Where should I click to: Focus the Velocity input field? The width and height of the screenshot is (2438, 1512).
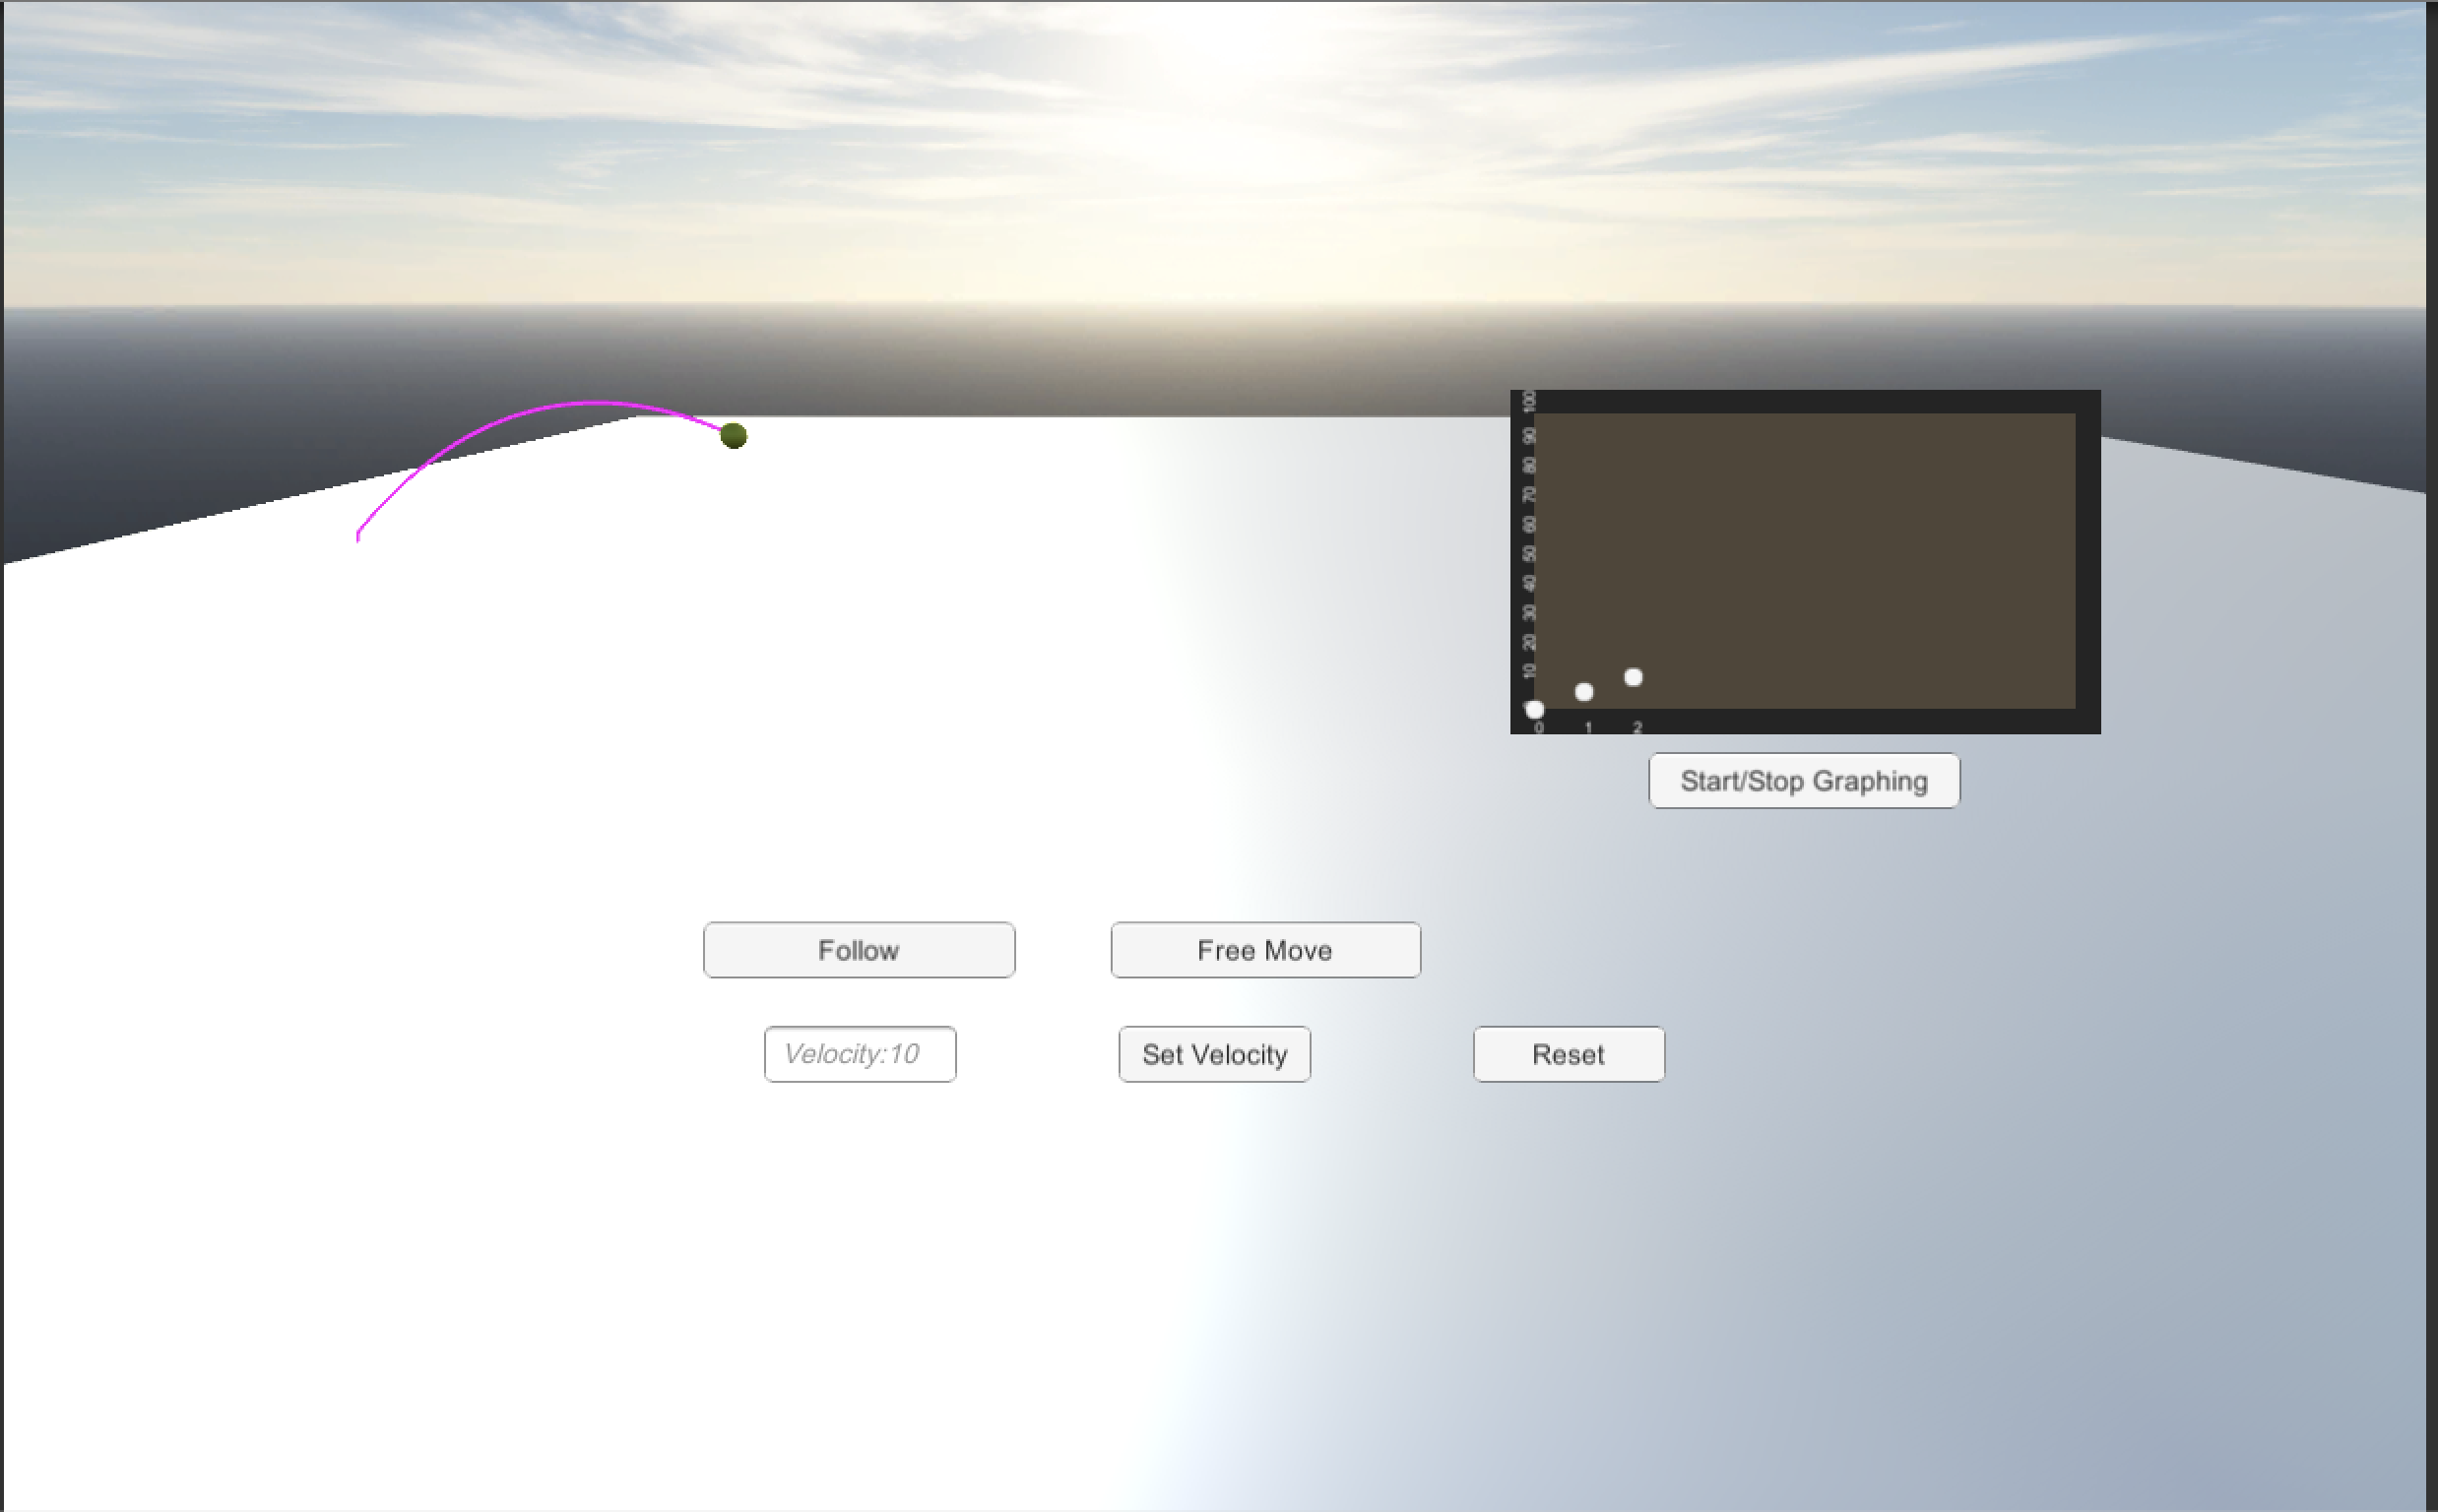click(x=859, y=1054)
